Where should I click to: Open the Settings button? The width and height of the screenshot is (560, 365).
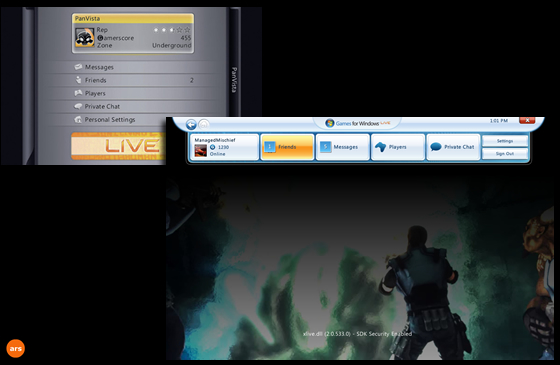point(505,141)
